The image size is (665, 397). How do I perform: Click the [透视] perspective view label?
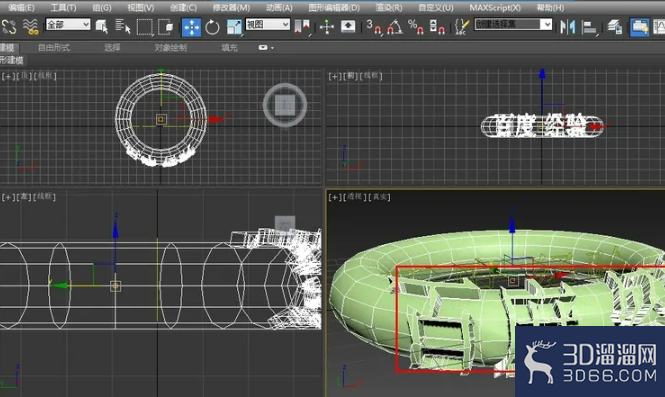coord(355,197)
